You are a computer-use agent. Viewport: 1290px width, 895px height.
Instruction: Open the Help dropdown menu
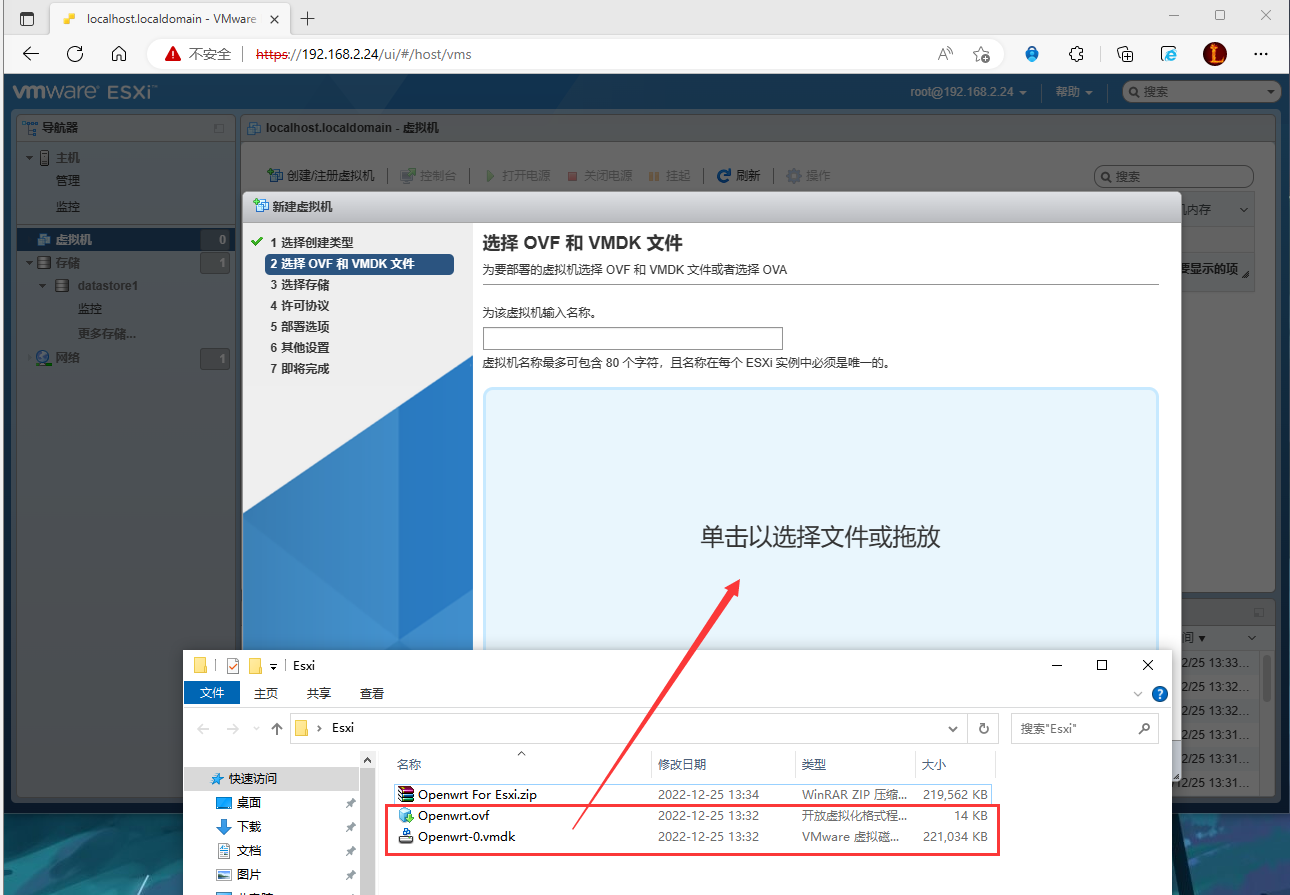[x=1073, y=92]
